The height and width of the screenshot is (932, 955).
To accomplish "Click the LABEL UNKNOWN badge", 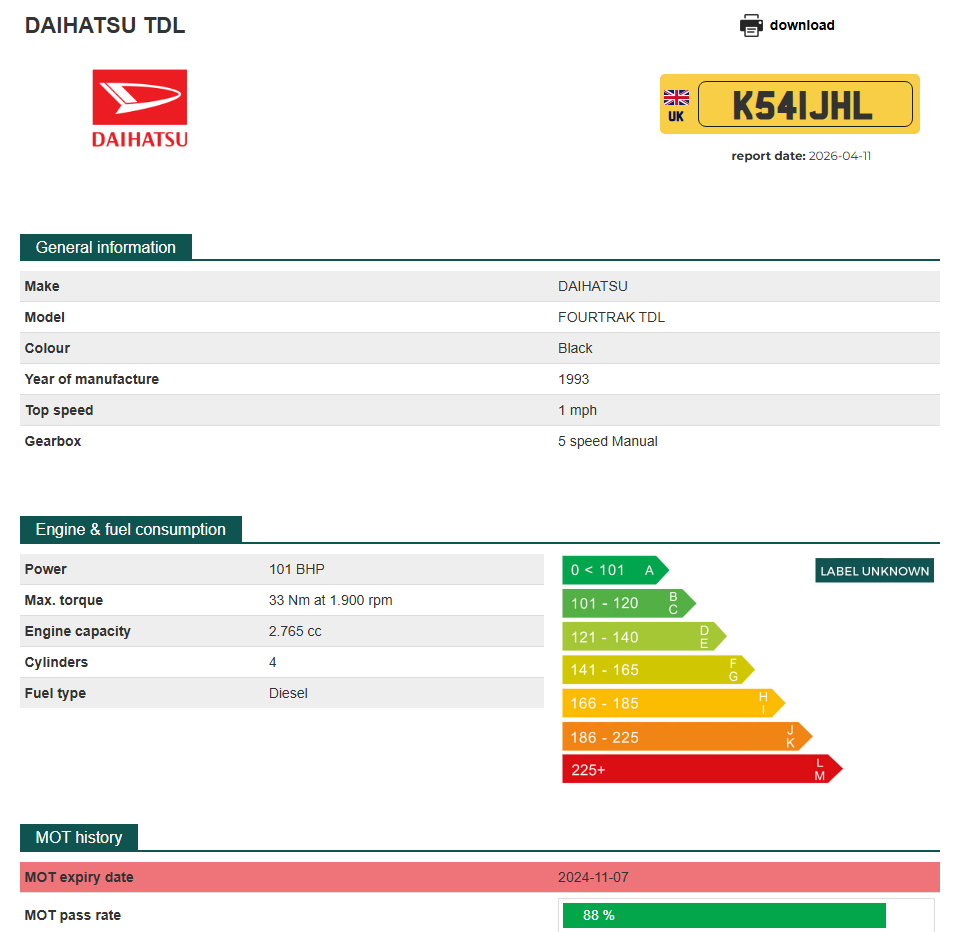I will (874, 571).
